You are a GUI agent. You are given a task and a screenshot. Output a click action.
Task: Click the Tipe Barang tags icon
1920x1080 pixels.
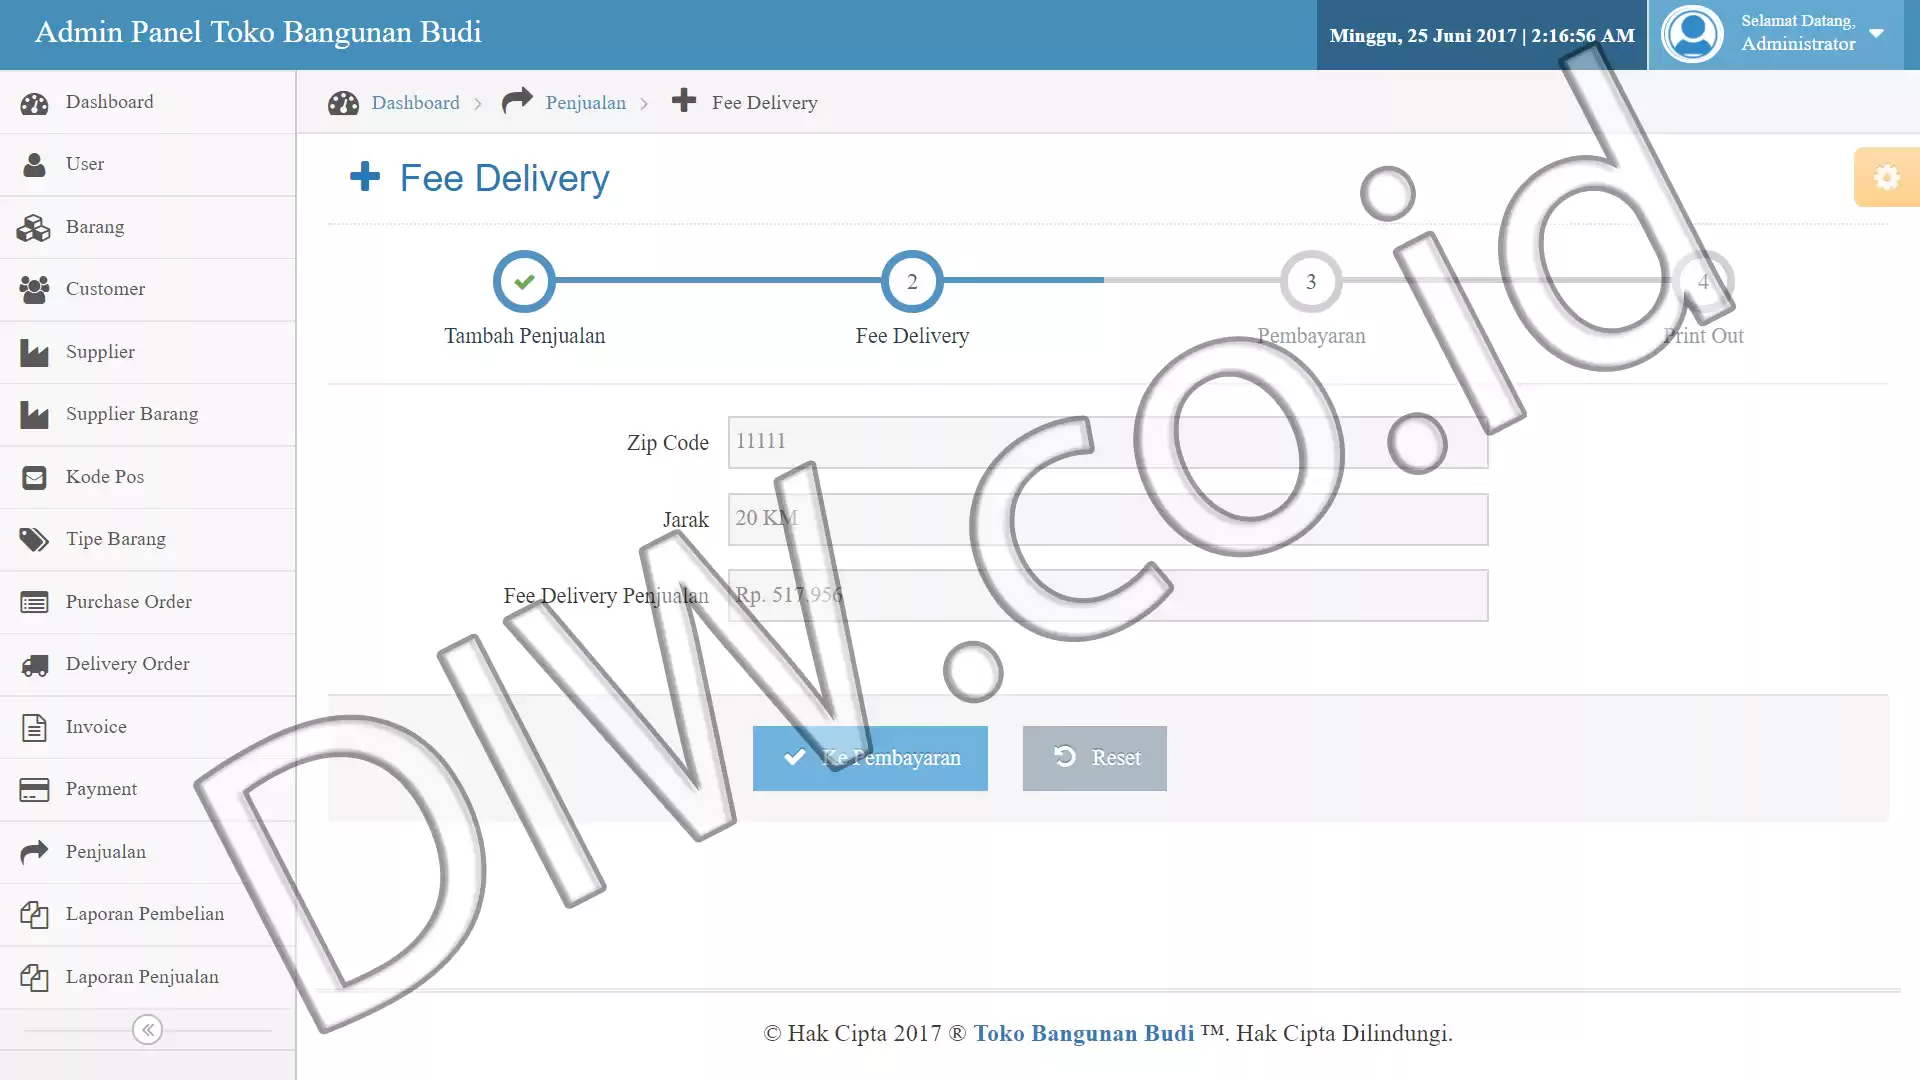coord(34,540)
